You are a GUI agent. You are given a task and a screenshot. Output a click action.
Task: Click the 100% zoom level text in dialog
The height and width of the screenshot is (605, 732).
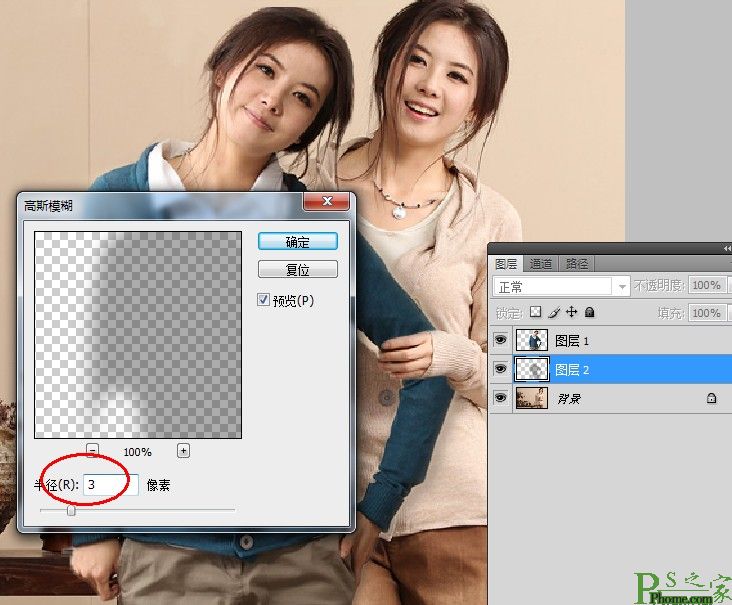(137, 452)
